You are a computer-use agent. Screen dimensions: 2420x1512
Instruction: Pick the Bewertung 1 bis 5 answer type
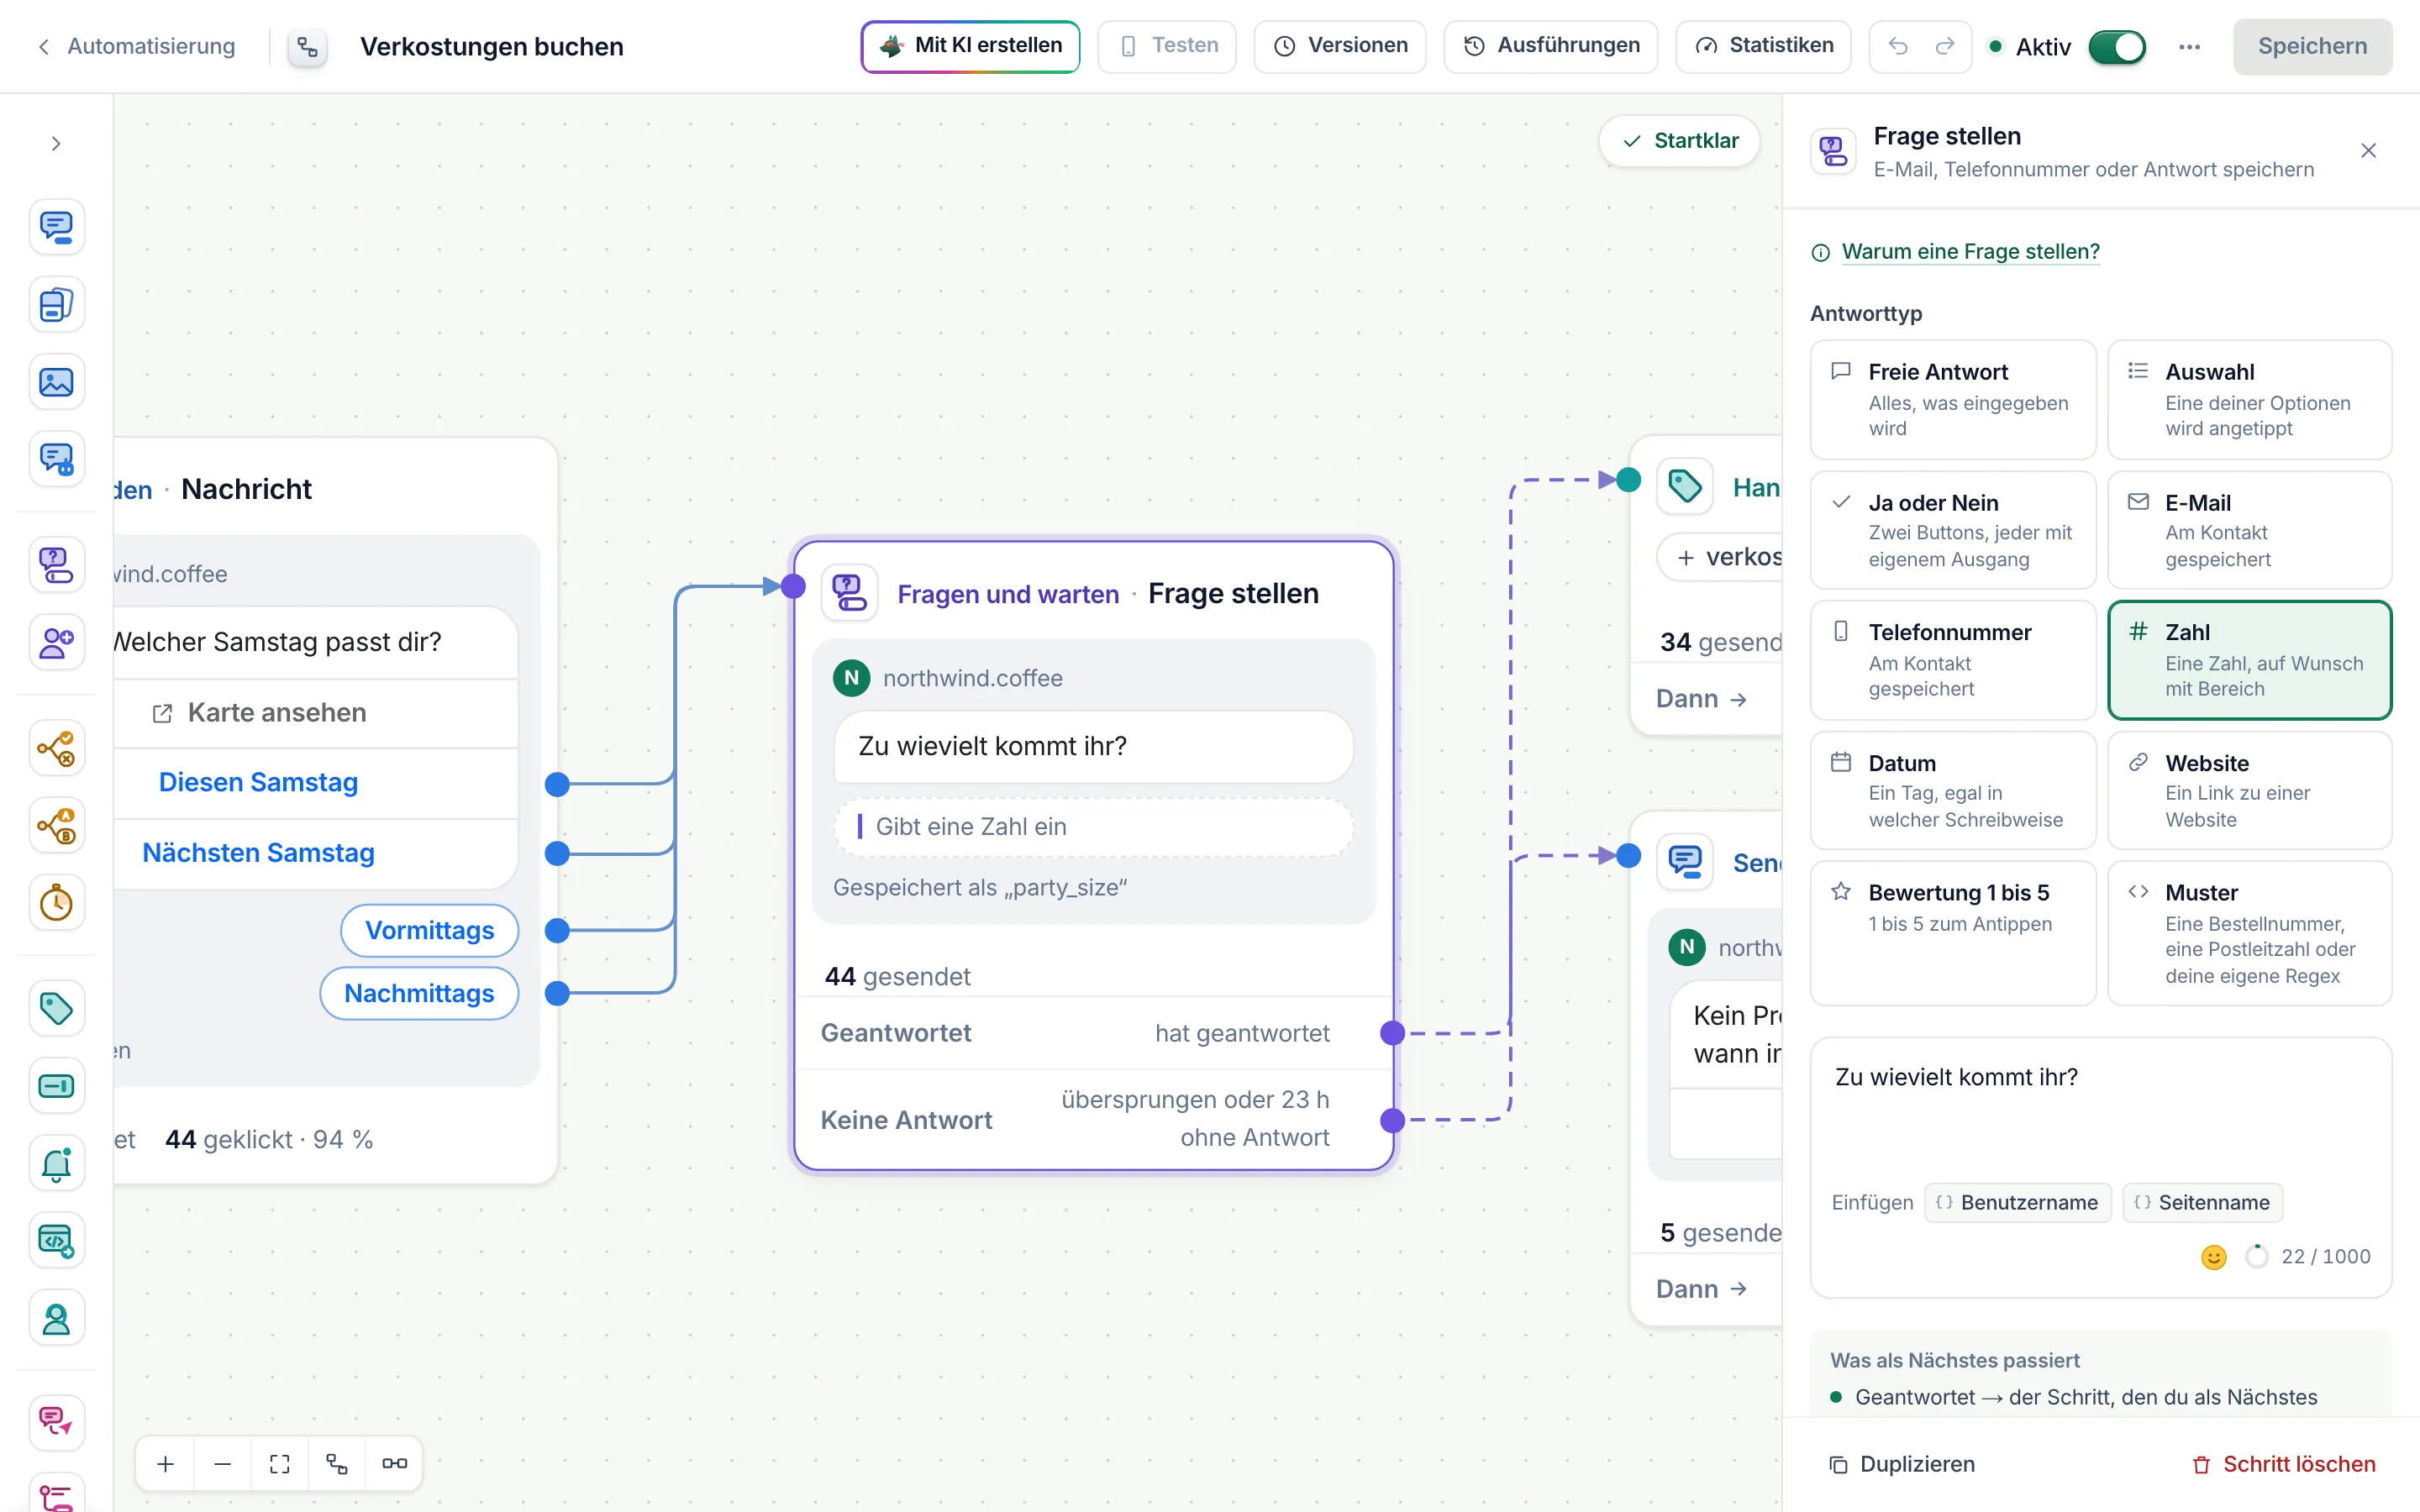pos(1953,933)
